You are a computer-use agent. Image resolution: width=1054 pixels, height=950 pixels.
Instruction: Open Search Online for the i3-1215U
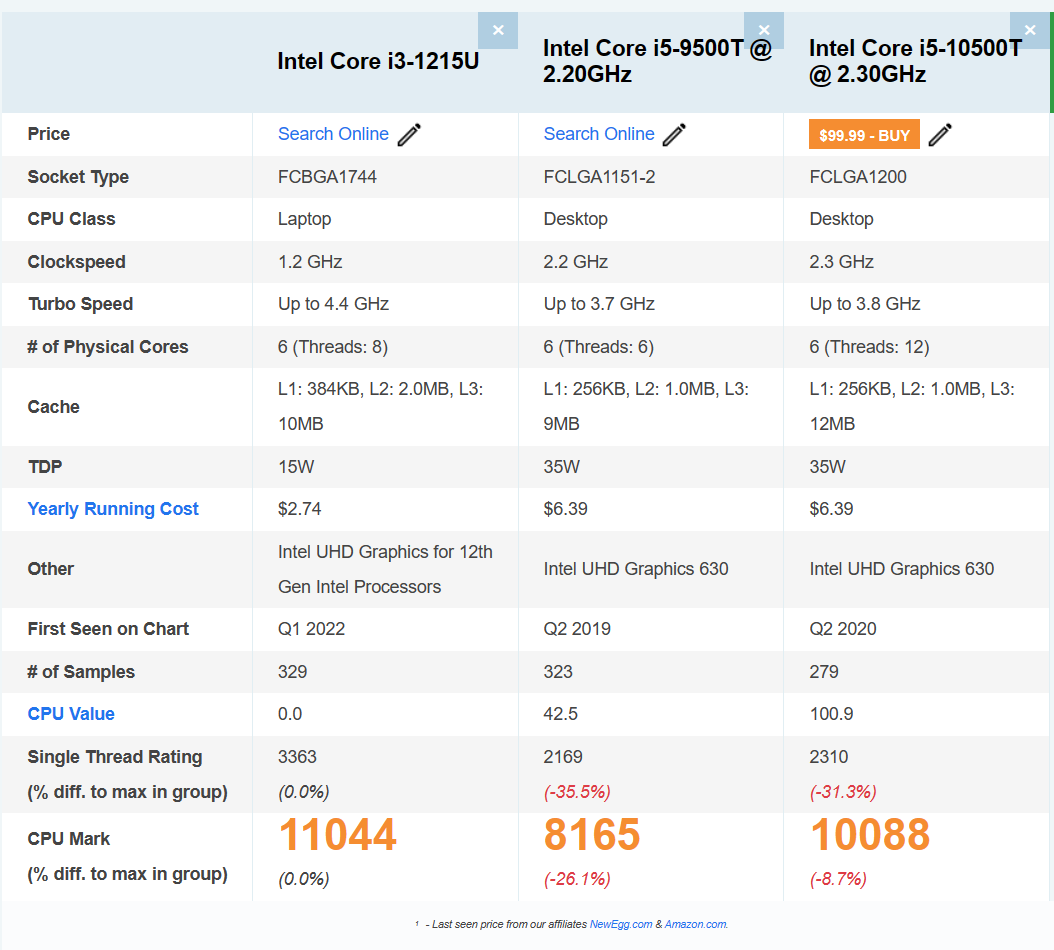coord(333,134)
